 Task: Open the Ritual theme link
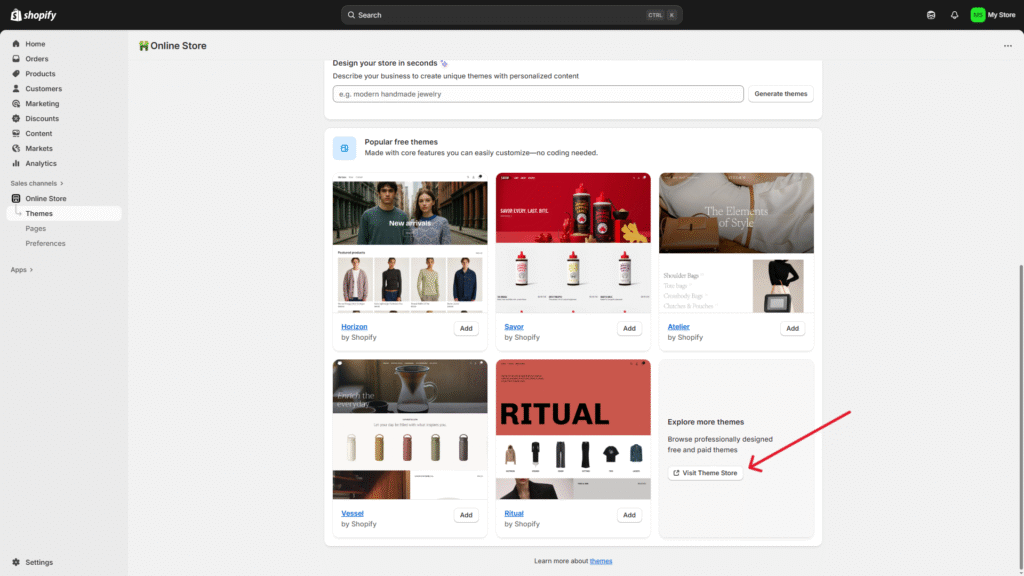click(514, 514)
